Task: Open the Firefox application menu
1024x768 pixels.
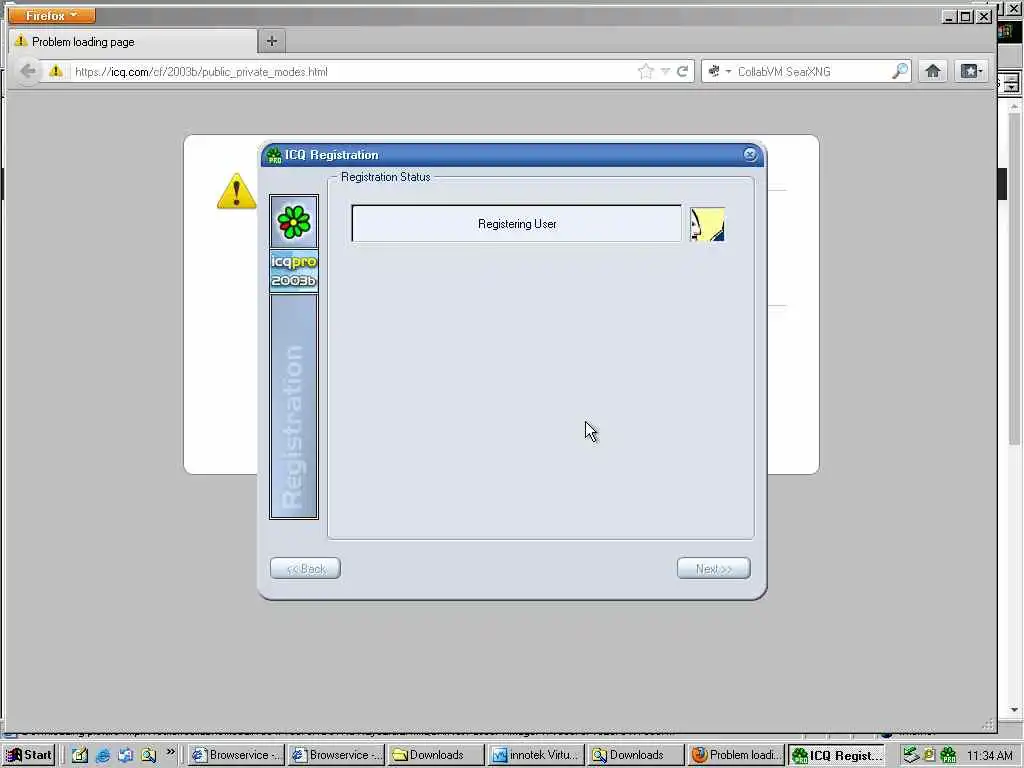Action: [x=52, y=15]
